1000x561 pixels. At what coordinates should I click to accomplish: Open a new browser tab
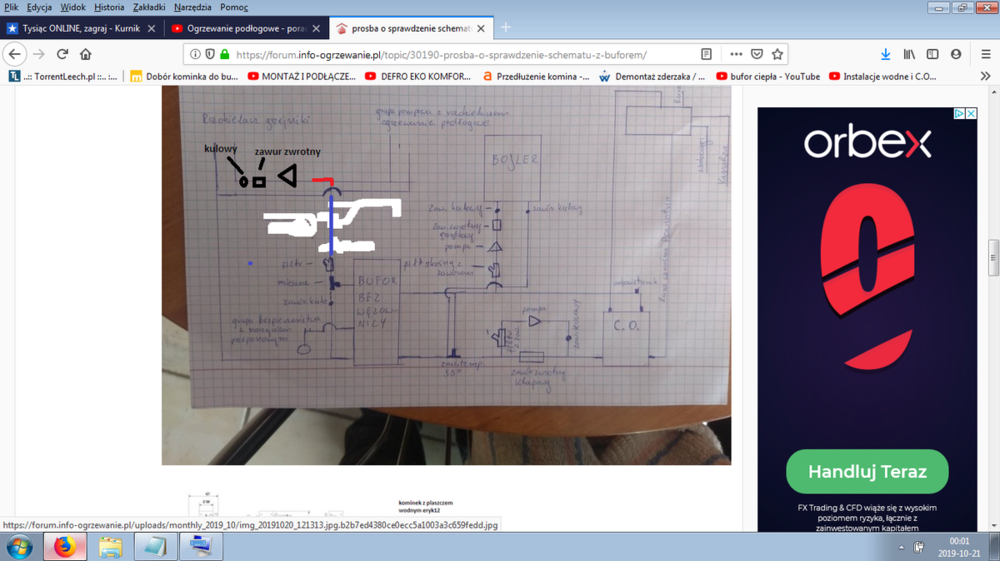point(506,28)
